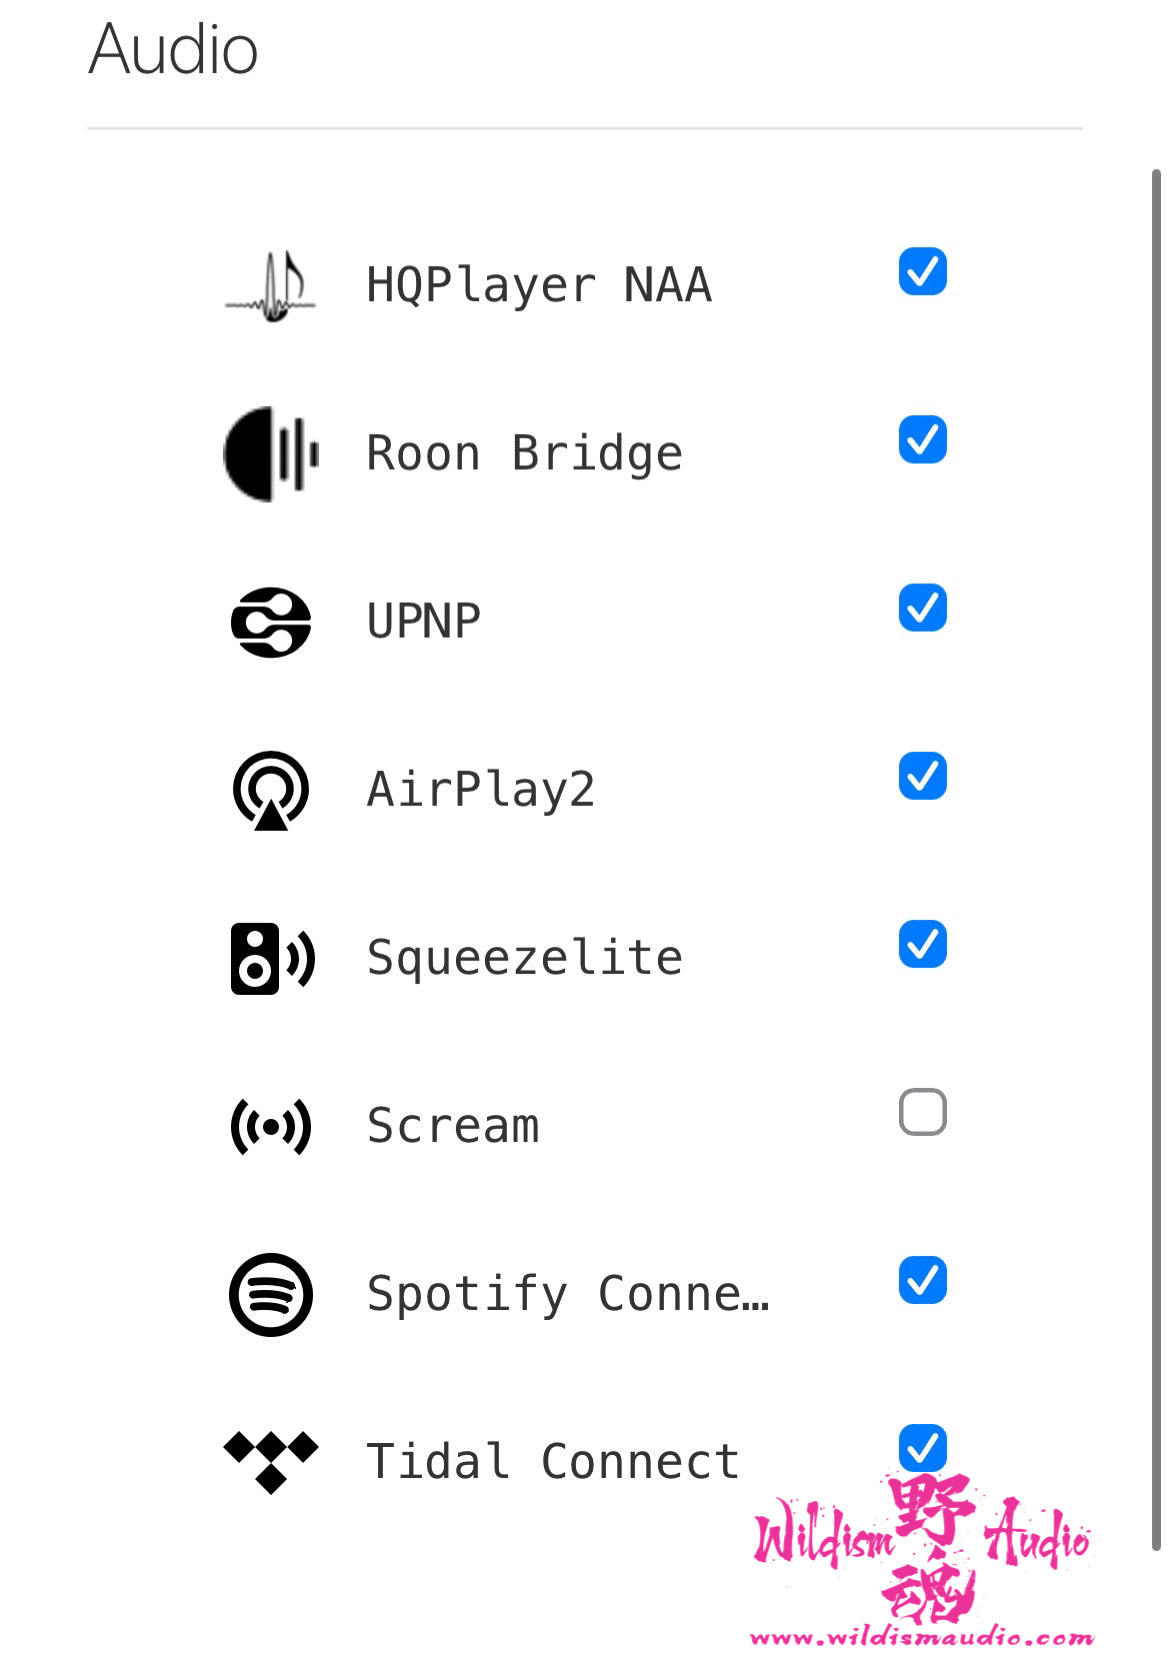This screenshot has width=1170, height=1666.
Task: Uncheck the Roon Bridge checkbox
Action: tap(922, 440)
